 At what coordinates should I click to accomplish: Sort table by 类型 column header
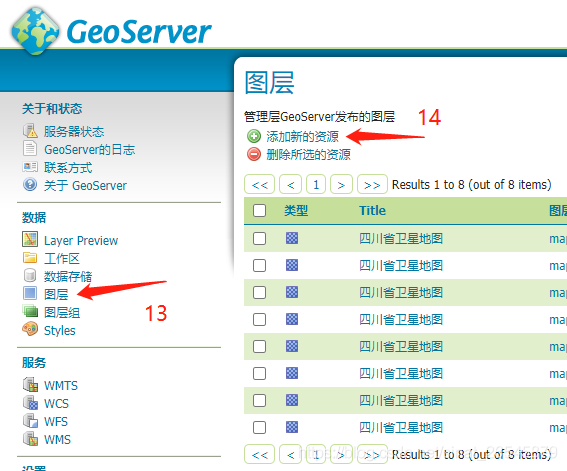(296, 210)
